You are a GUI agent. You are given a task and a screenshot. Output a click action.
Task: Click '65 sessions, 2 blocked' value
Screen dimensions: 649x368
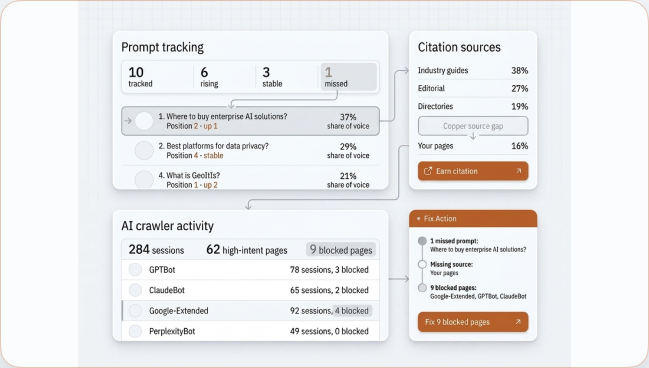[329, 290]
